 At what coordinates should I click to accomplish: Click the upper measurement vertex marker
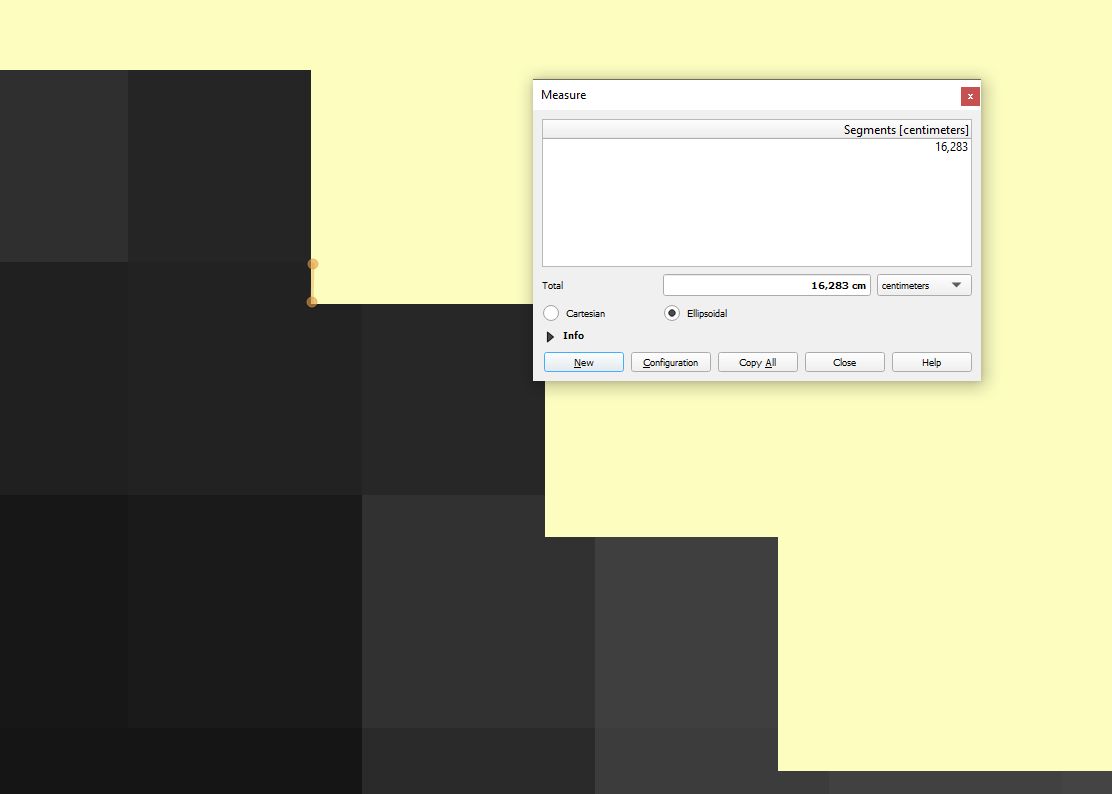pos(313,264)
